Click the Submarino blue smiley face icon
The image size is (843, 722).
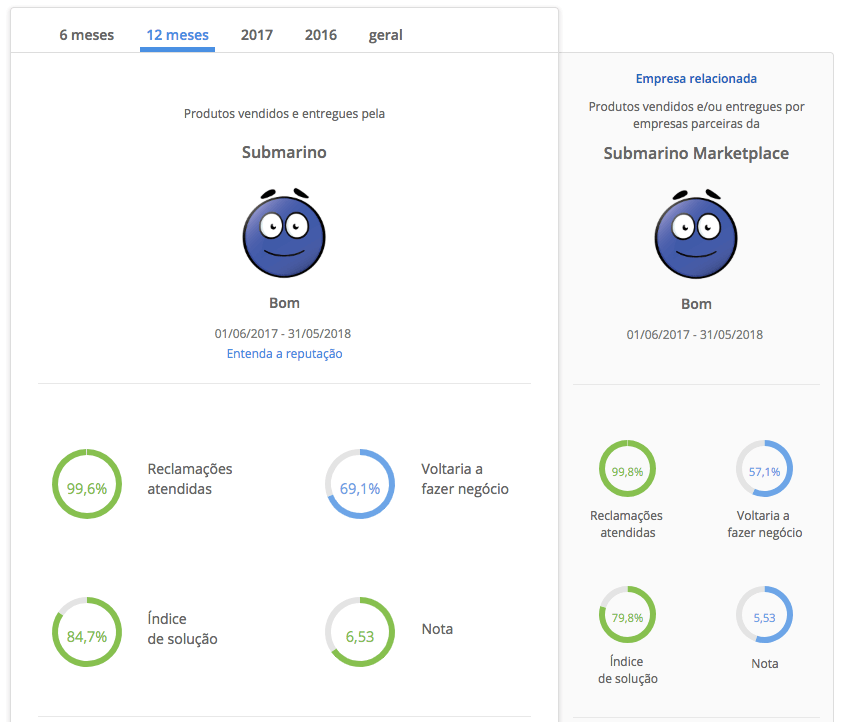pos(284,234)
